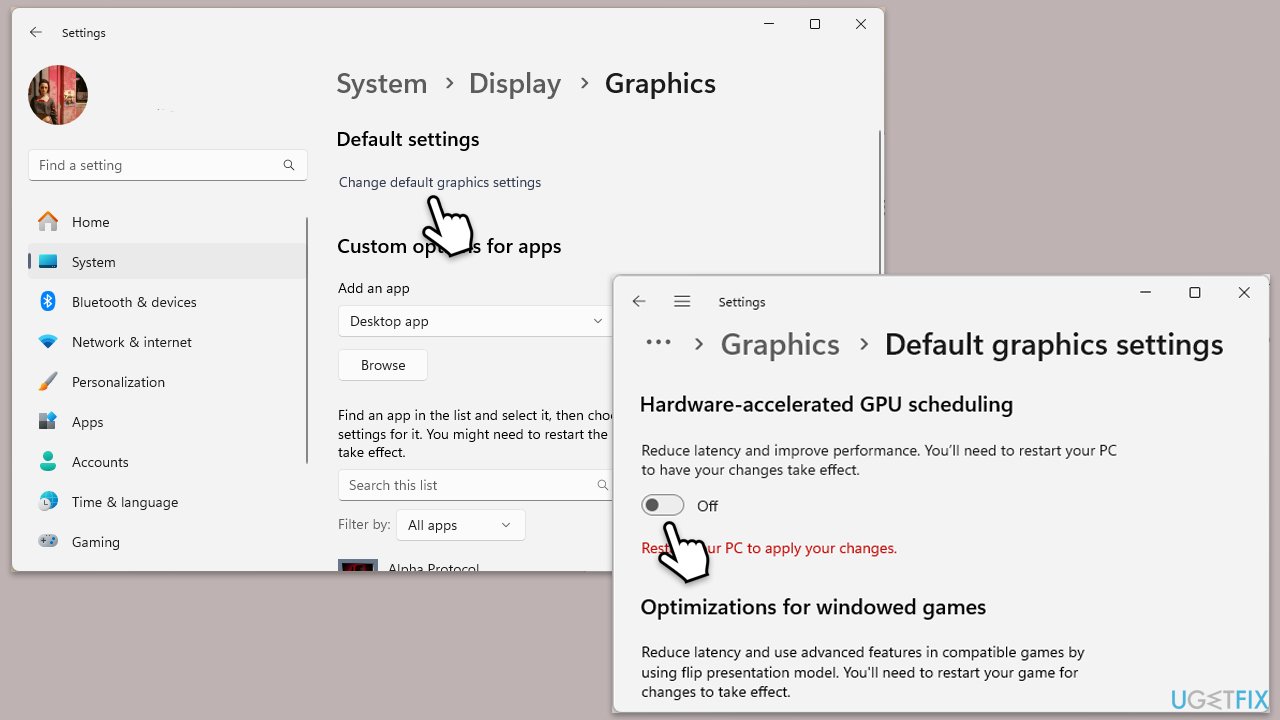Go to Display breadcrumb
This screenshot has height=720, width=1280.
515,84
